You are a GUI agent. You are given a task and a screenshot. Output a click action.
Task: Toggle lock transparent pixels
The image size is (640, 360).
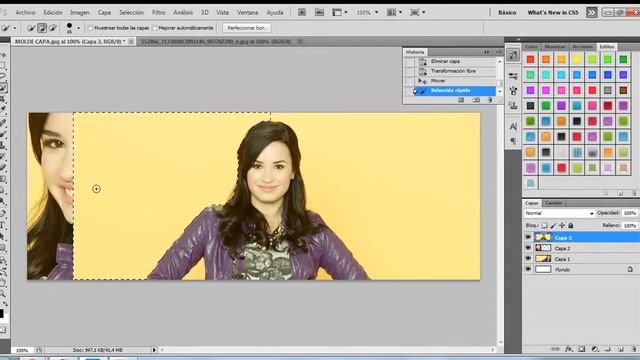point(544,225)
